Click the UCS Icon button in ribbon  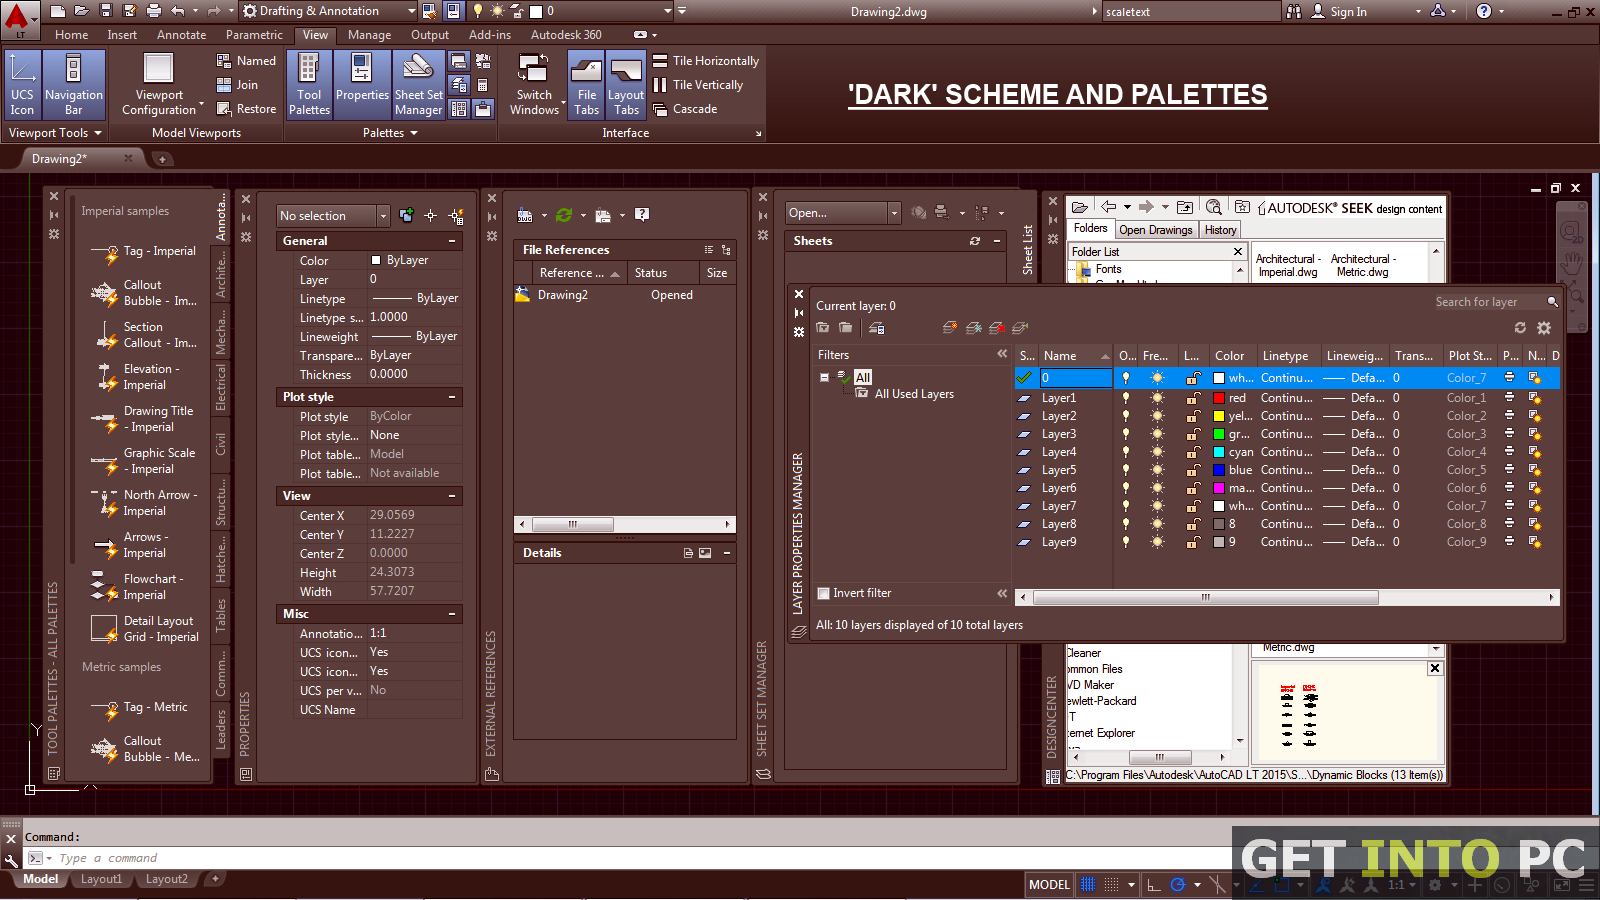[x=22, y=84]
